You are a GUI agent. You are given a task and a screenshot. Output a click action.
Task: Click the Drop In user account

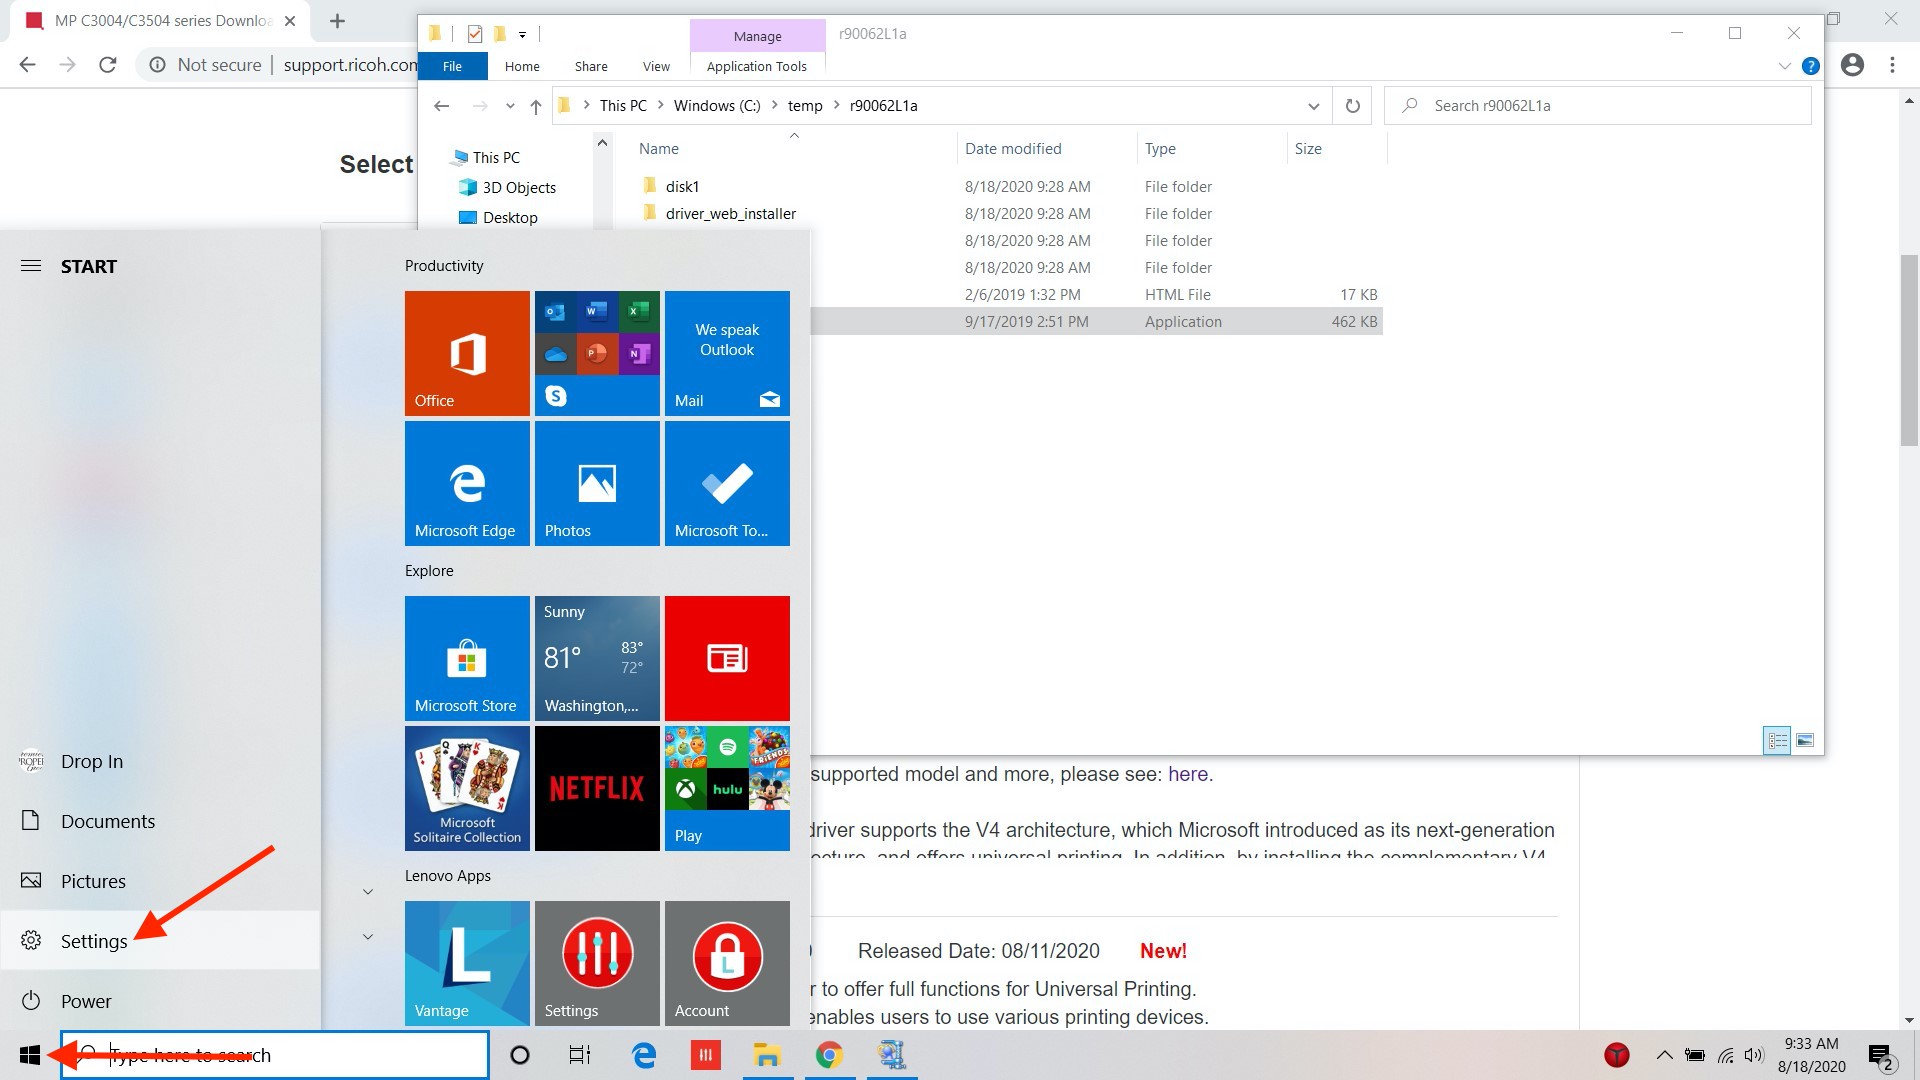pyautogui.click(x=160, y=760)
